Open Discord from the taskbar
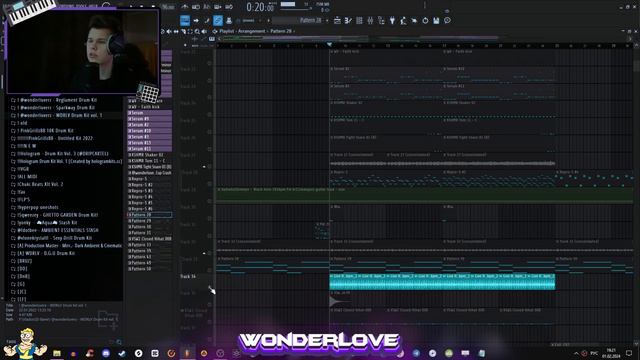Viewport: 640px width, 360px height. (106, 353)
